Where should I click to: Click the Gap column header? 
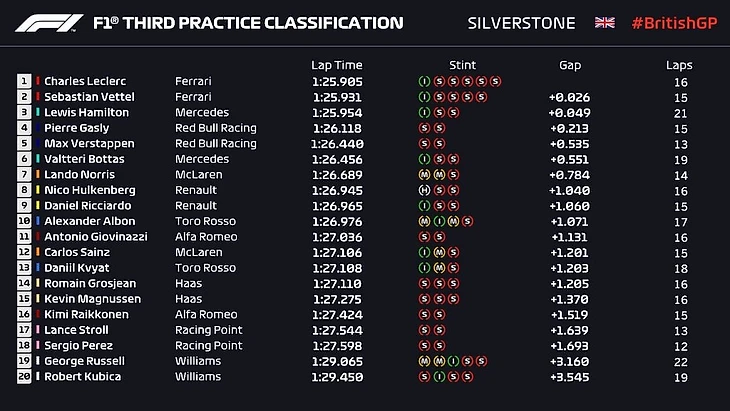[570, 64]
